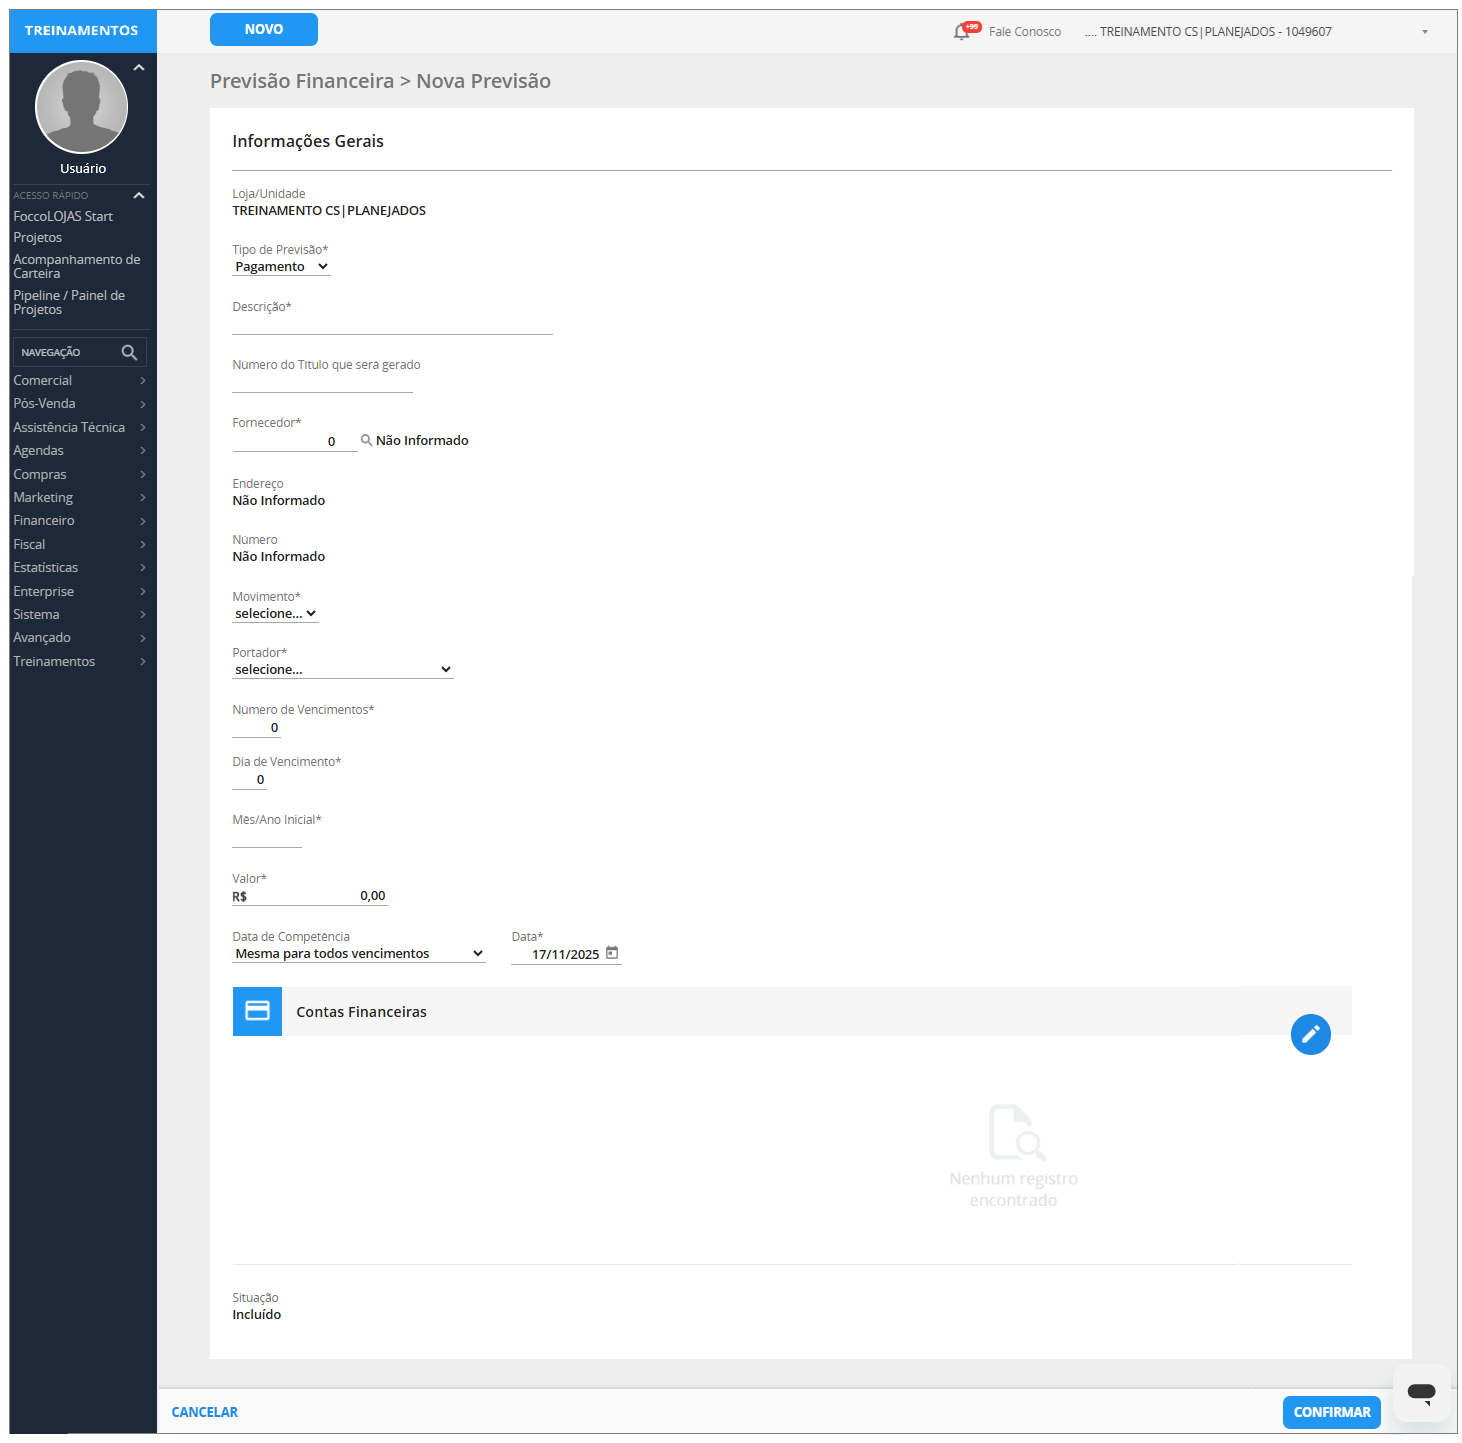Expand the Agendas menu
Viewport: 1462px width, 1443px height.
[80, 451]
